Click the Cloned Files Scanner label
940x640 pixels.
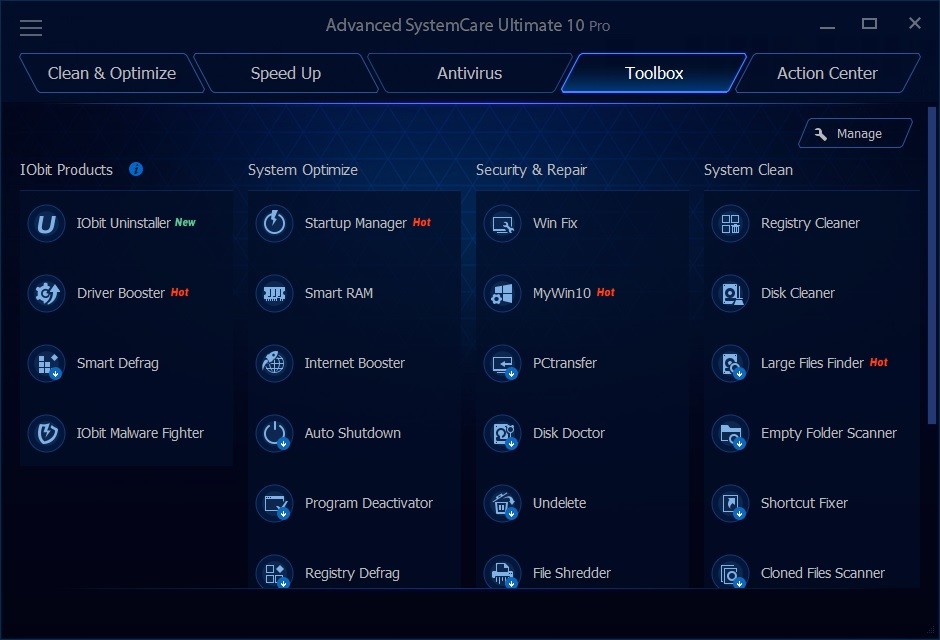point(822,573)
